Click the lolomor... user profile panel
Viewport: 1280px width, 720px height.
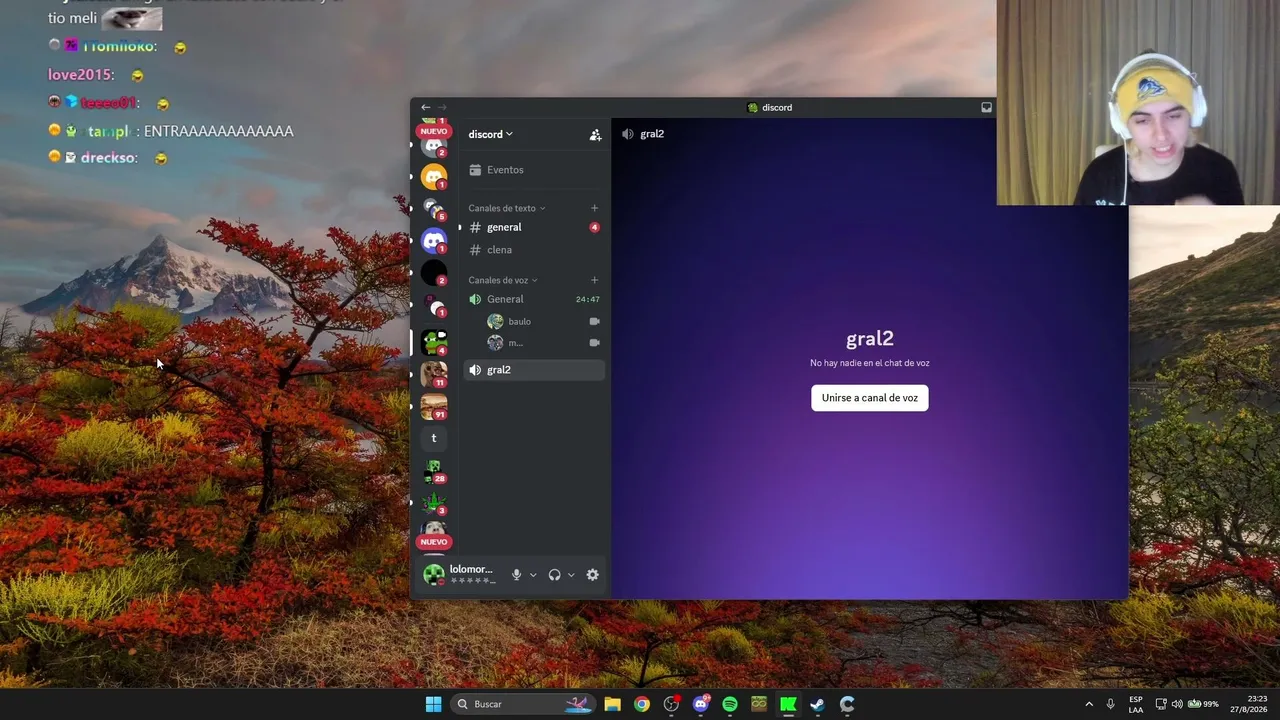(x=460, y=574)
